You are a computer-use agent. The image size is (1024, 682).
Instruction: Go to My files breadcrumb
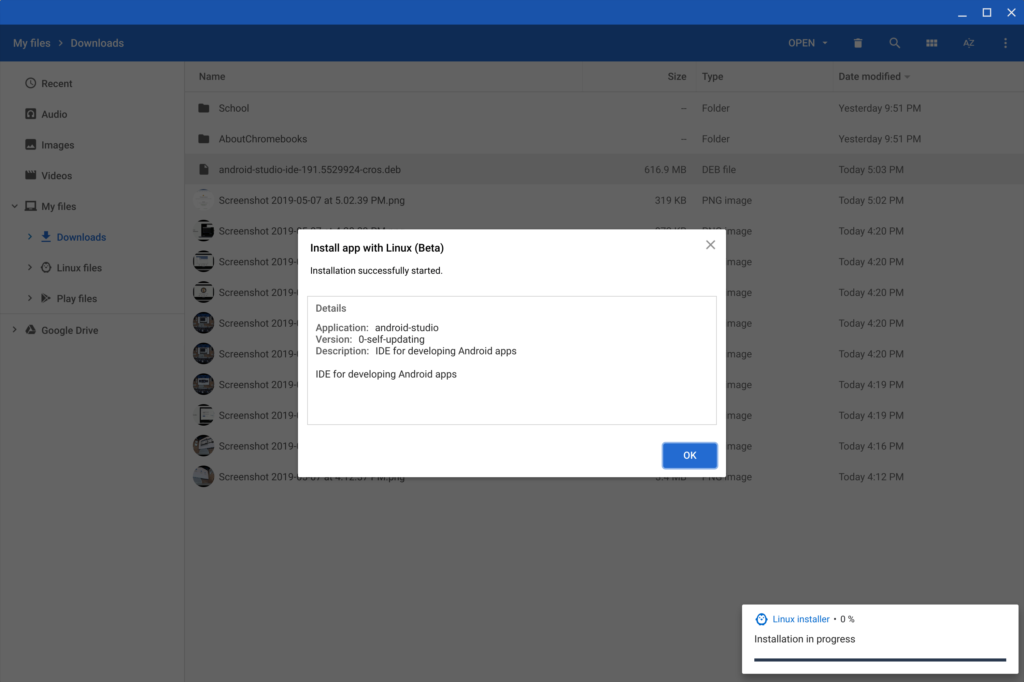(31, 43)
